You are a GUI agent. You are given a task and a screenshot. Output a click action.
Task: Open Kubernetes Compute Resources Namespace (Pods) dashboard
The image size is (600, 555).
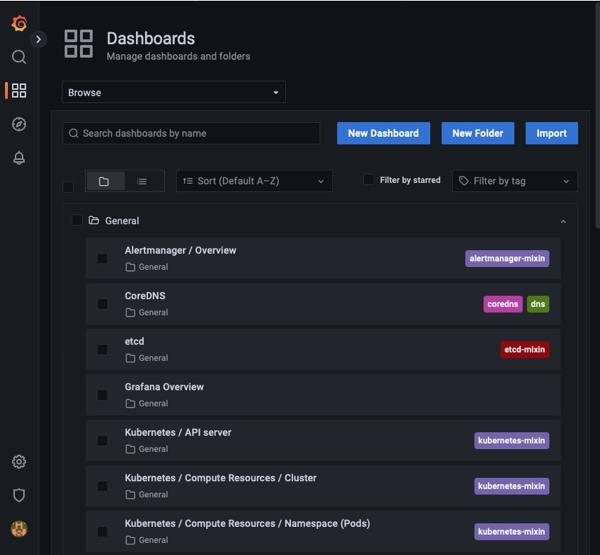tap(247, 524)
